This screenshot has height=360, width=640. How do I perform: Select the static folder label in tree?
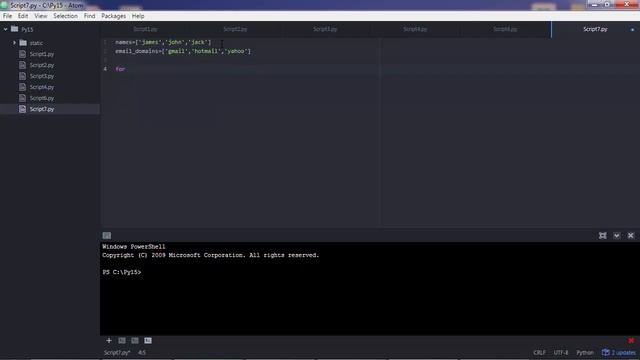[x=36, y=43]
